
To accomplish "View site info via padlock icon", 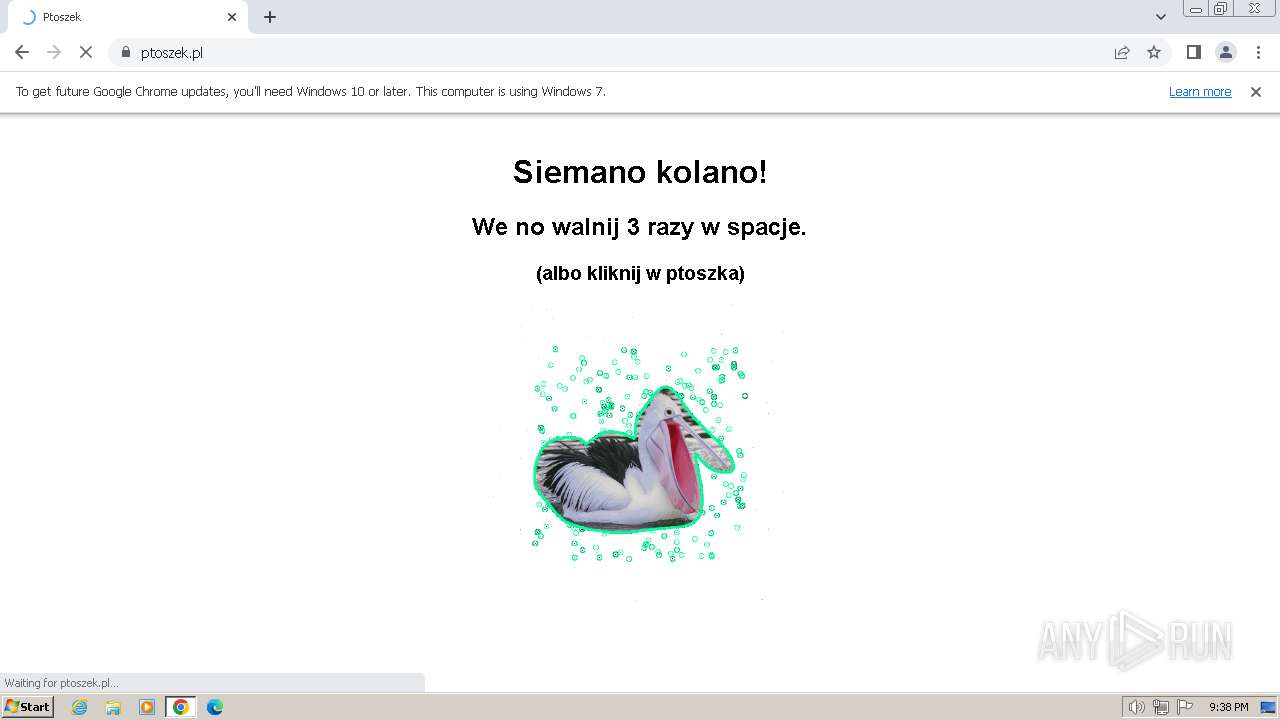I will [x=126, y=52].
